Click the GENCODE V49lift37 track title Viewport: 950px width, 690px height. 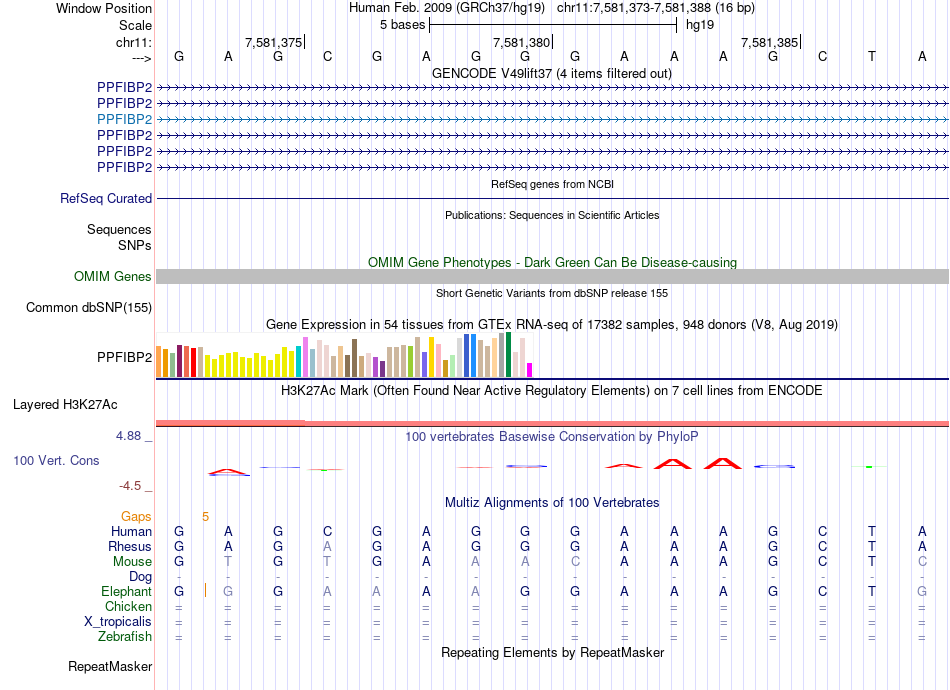[552, 73]
